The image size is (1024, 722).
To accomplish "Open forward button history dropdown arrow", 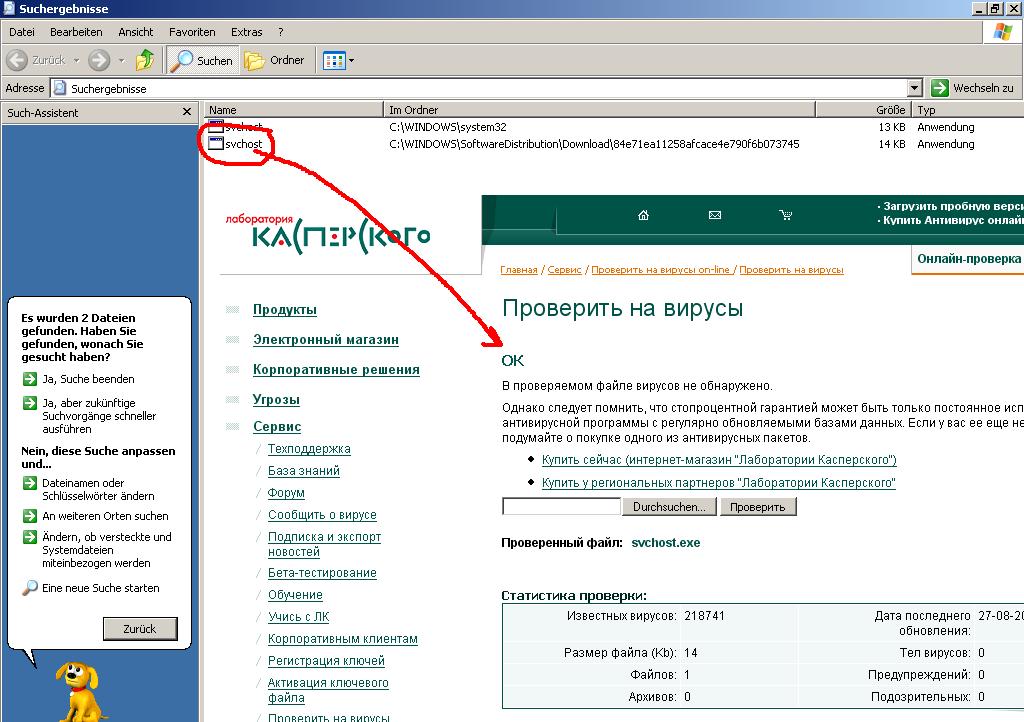I will tap(121, 61).
